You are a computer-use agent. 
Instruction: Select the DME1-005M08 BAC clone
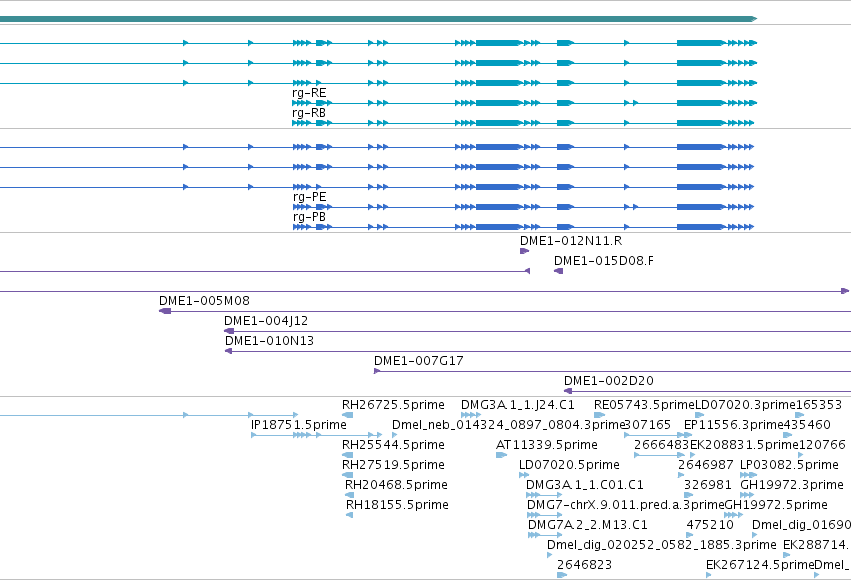point(204,301)
